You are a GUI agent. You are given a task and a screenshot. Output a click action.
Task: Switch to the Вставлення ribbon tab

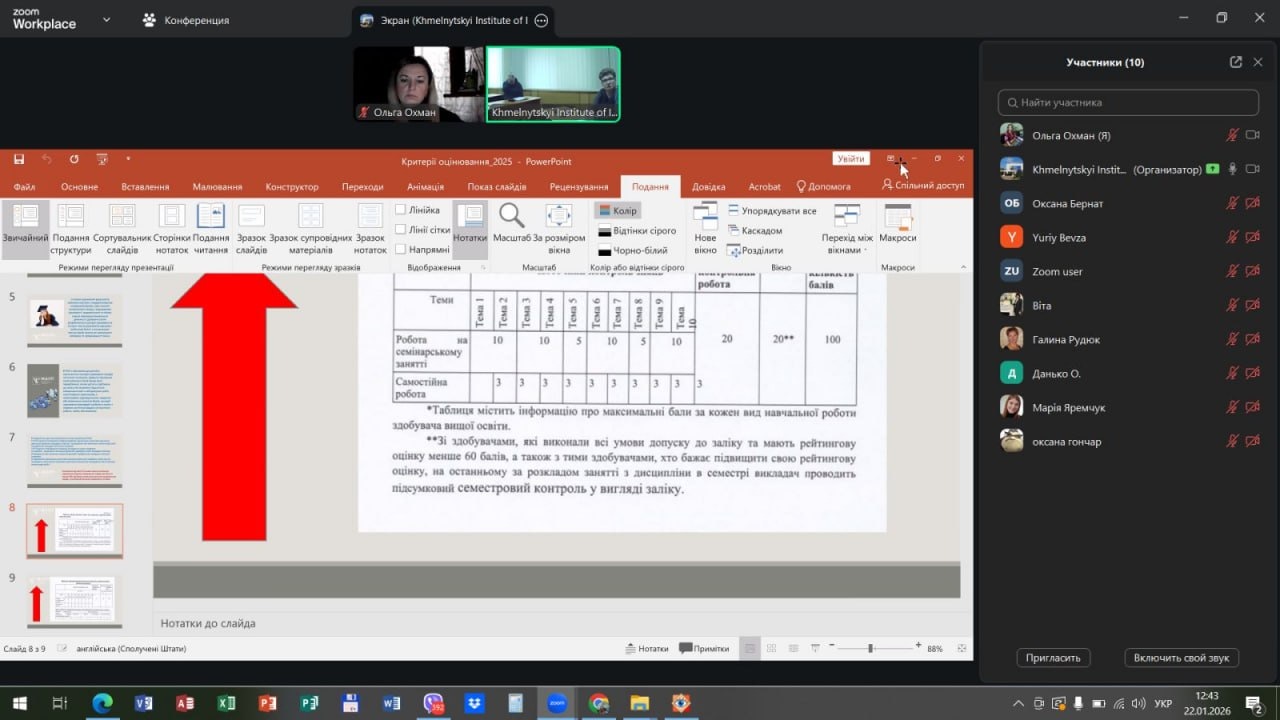[x=145, y=187]
